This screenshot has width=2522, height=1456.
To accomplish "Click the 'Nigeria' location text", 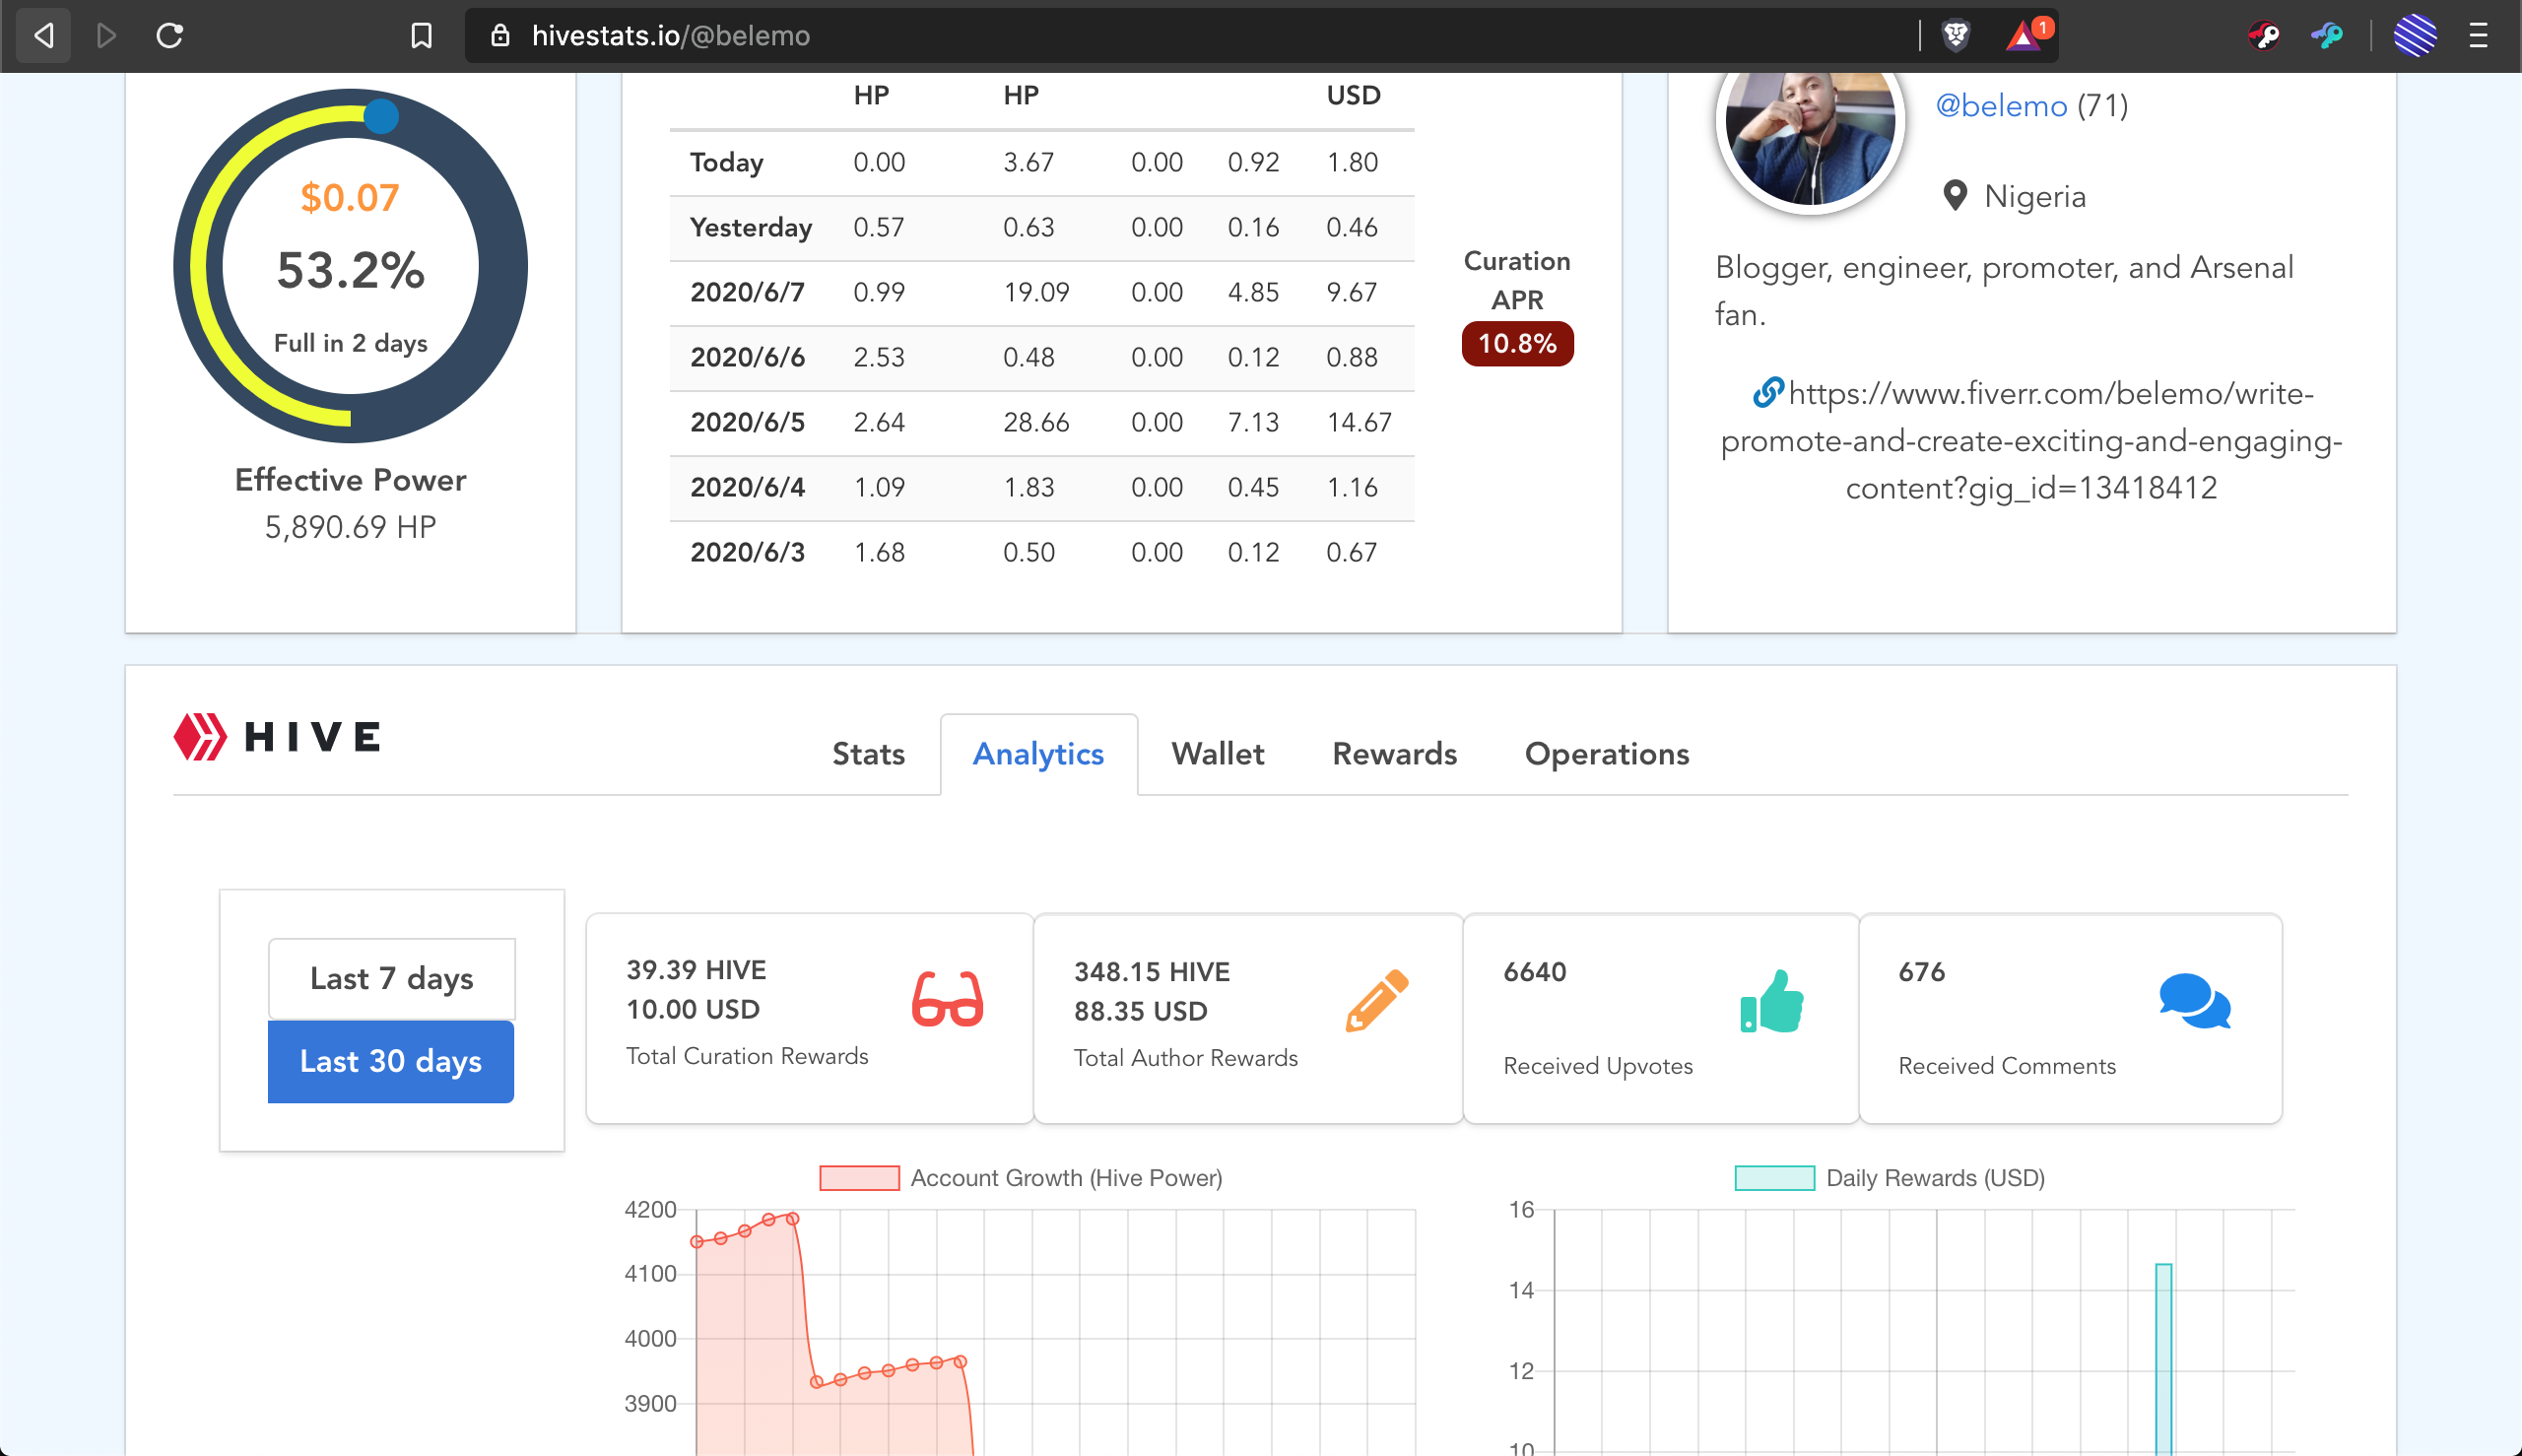I will 2035,196.
